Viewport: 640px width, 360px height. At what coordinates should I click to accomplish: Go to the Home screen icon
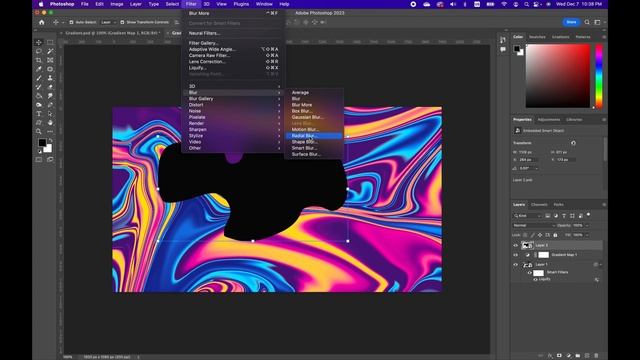(x=41, y=22)
